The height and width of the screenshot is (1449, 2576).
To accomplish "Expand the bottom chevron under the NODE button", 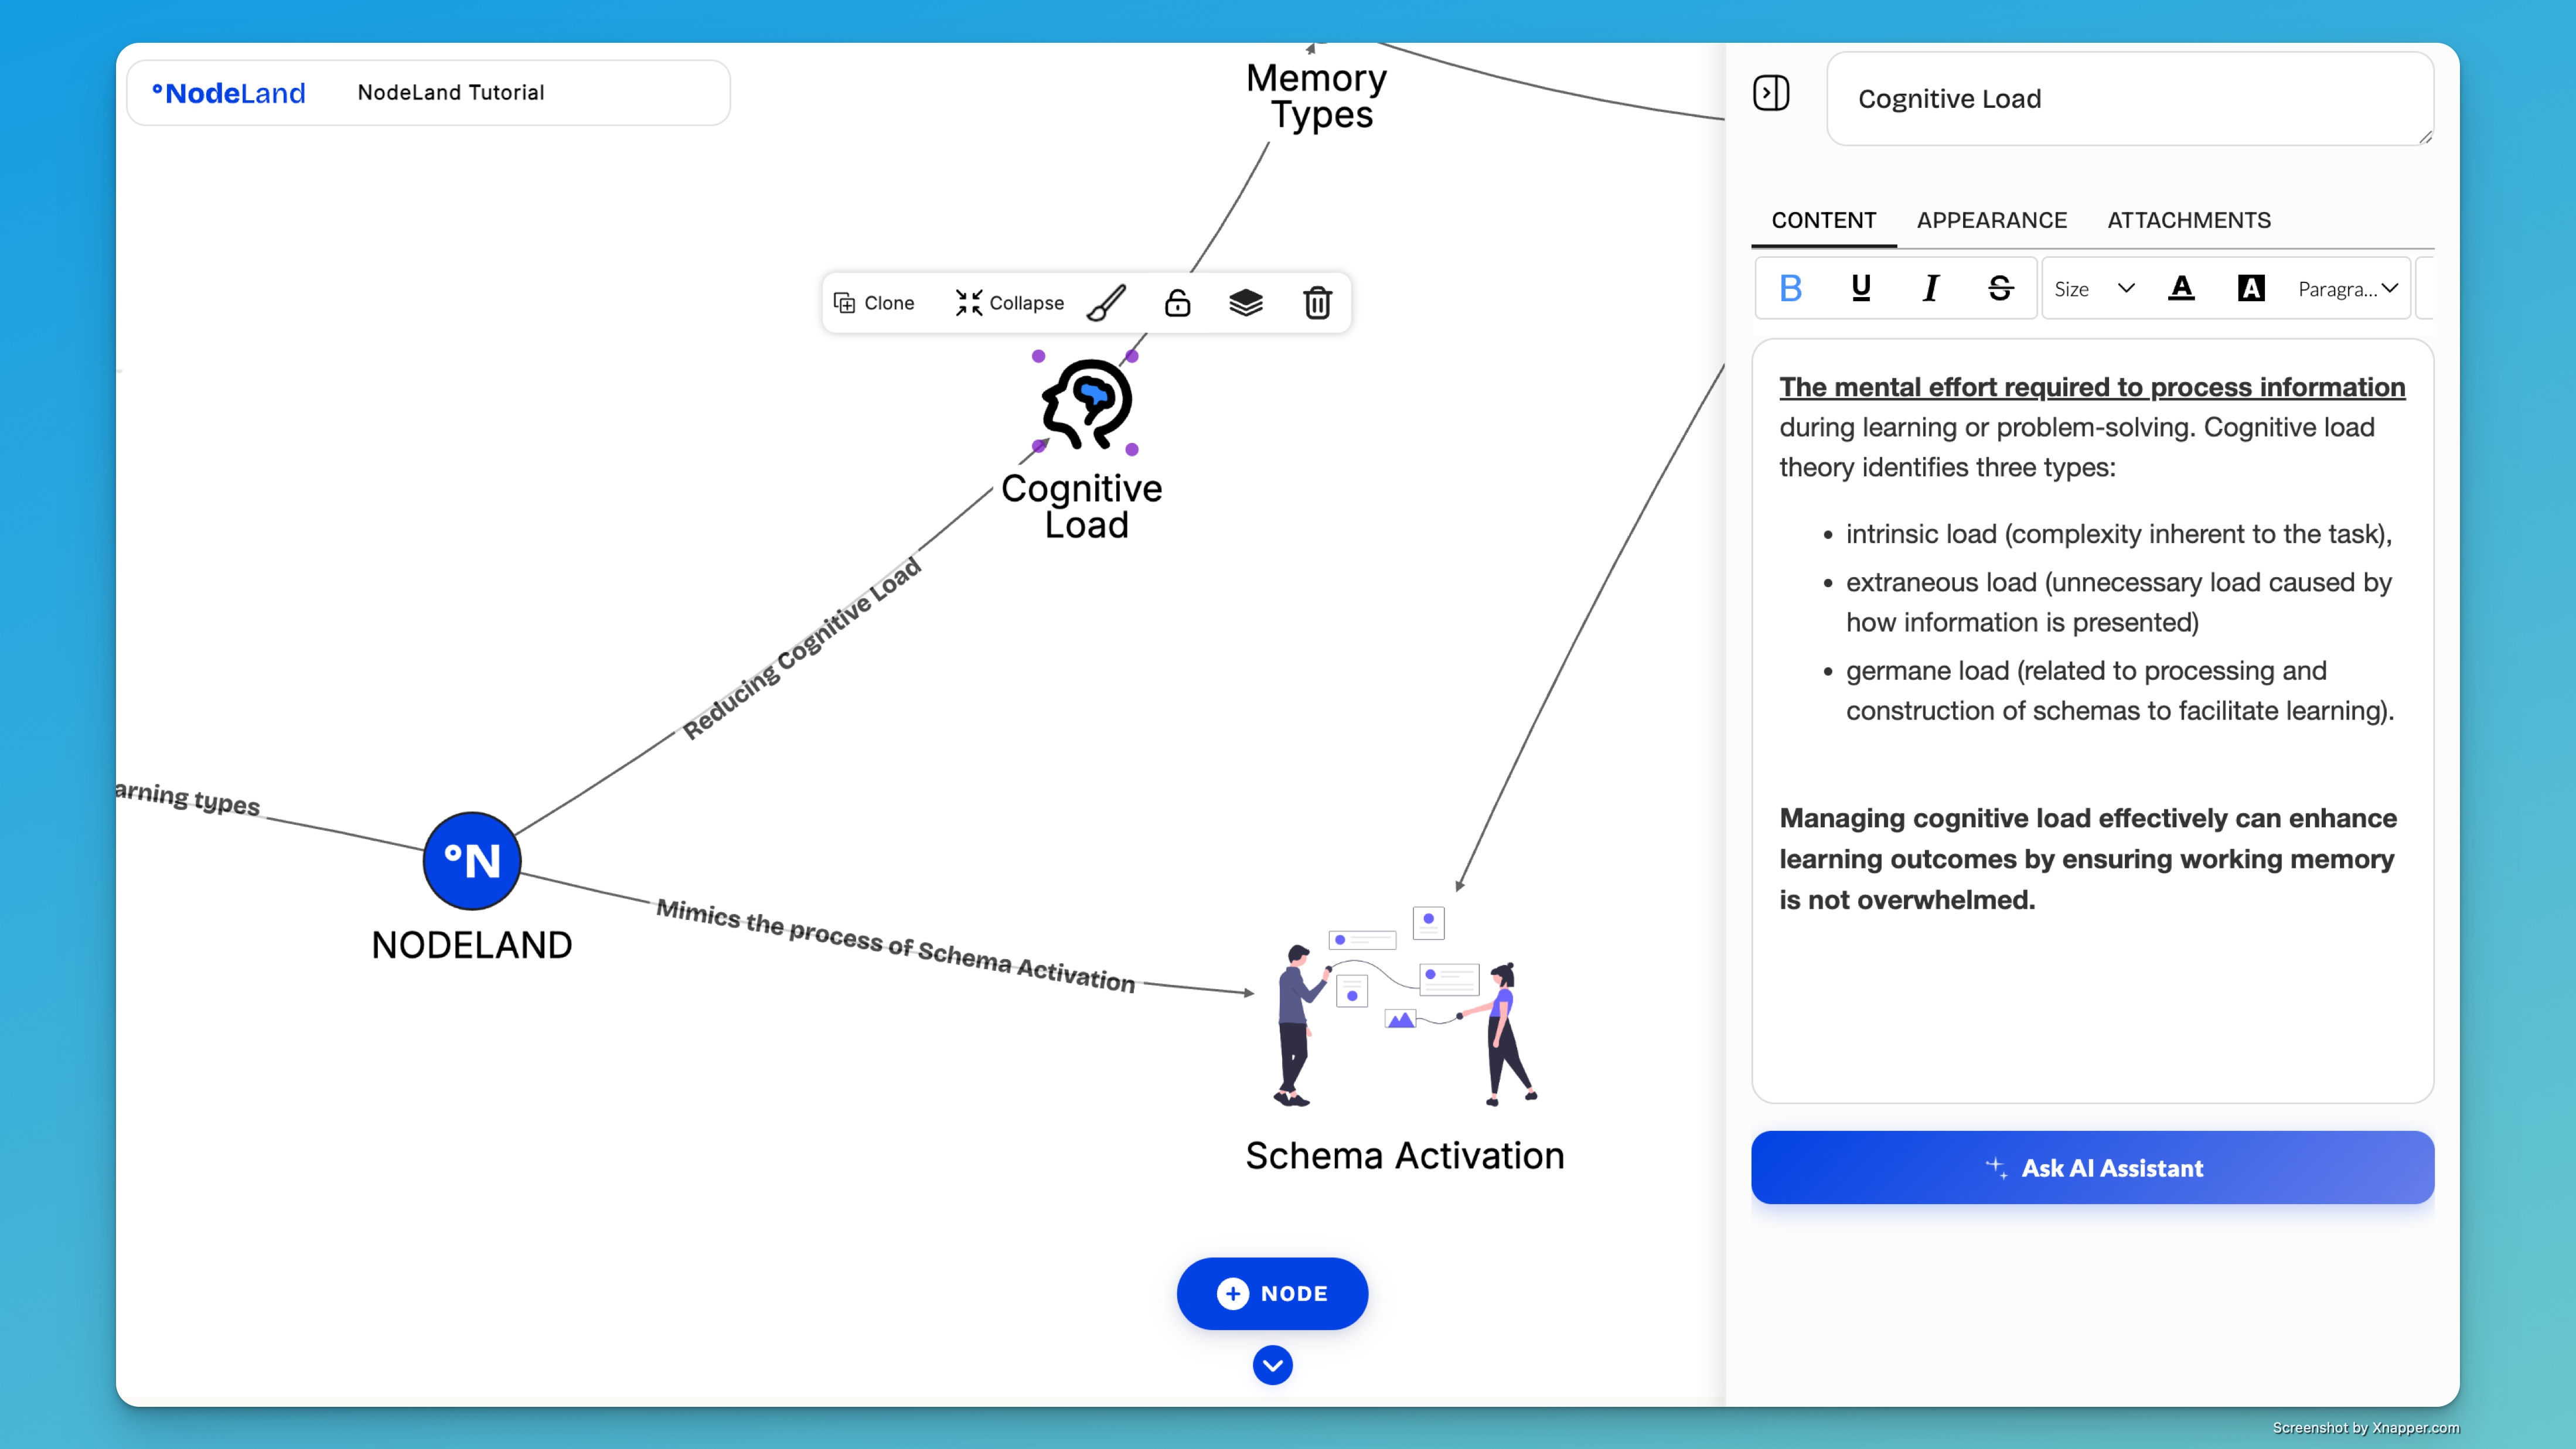I will point(1272,1365).
